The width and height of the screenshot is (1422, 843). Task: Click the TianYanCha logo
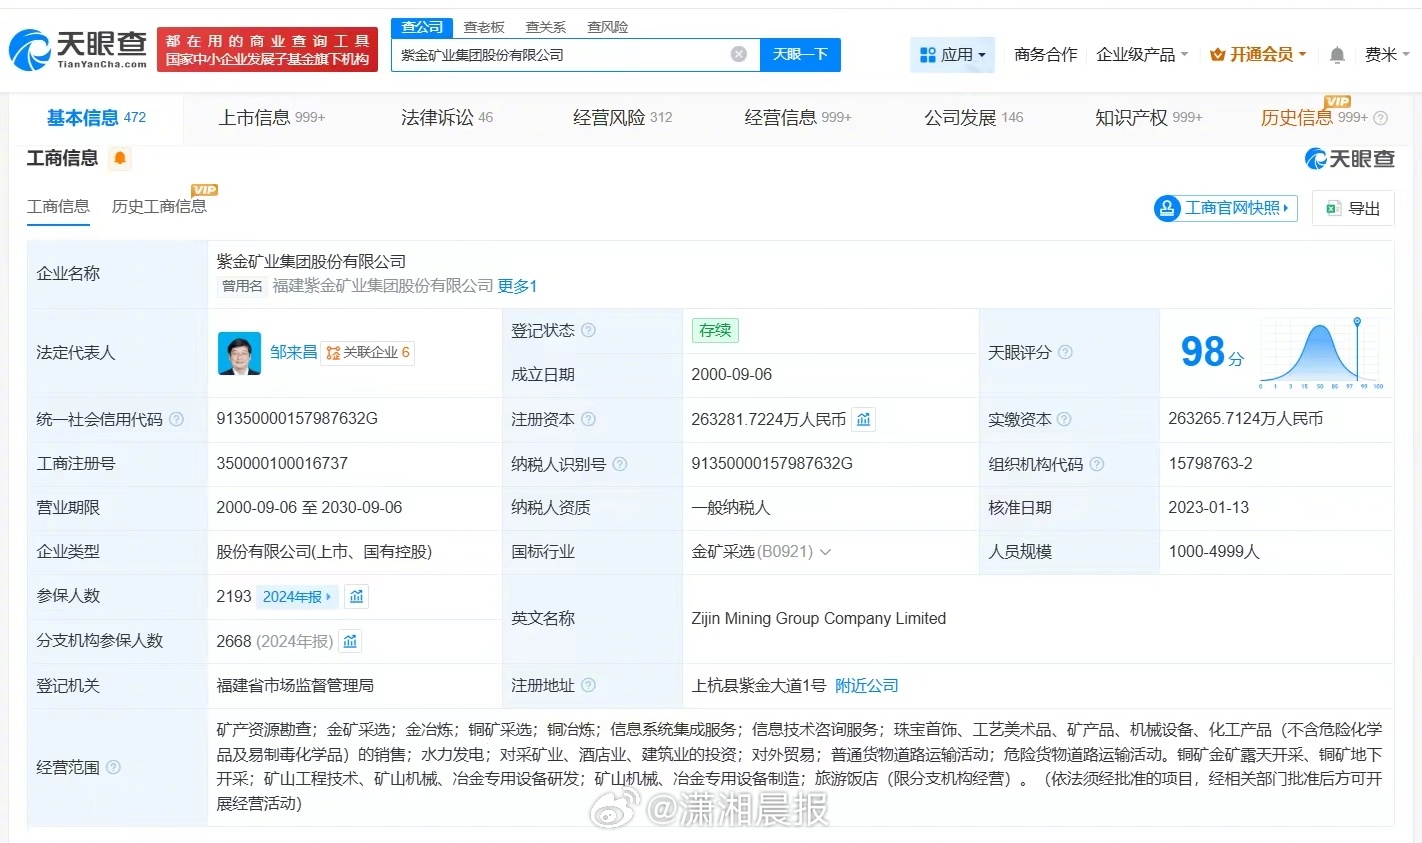[x=78, y=49]
